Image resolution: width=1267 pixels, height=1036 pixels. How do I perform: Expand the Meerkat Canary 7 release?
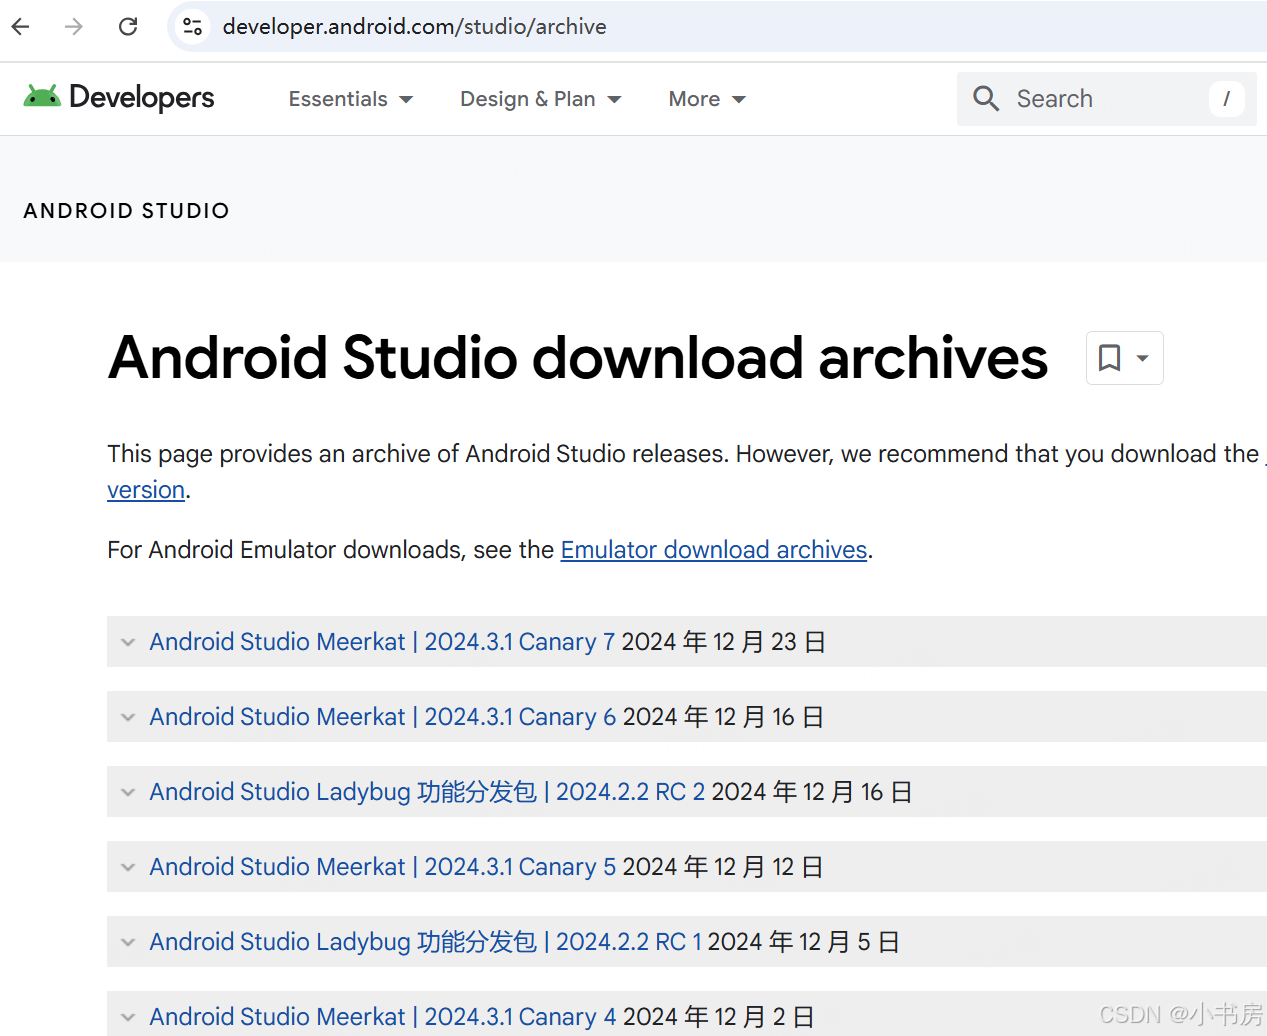click(382, 642)
